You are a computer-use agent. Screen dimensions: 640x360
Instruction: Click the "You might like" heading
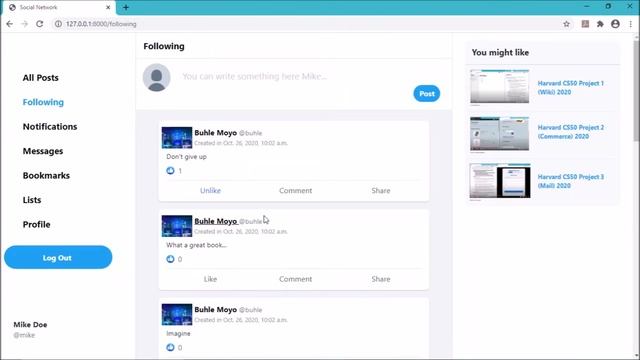[x=500, y=52]
